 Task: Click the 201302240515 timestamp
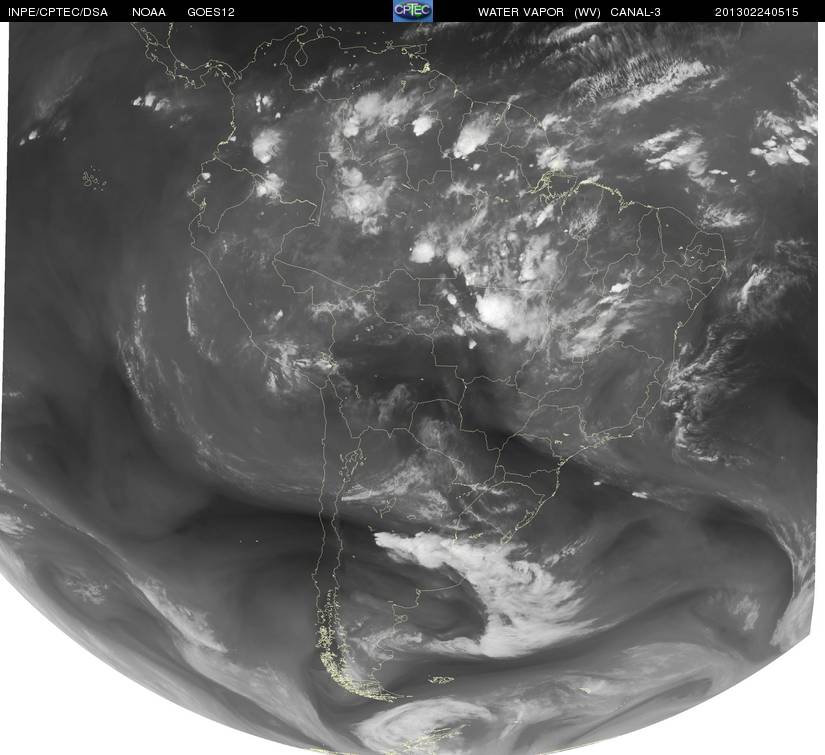757,12
